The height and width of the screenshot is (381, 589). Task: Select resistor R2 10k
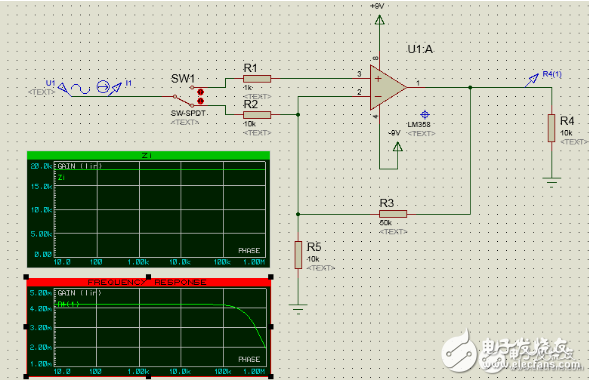coord(257,115)
